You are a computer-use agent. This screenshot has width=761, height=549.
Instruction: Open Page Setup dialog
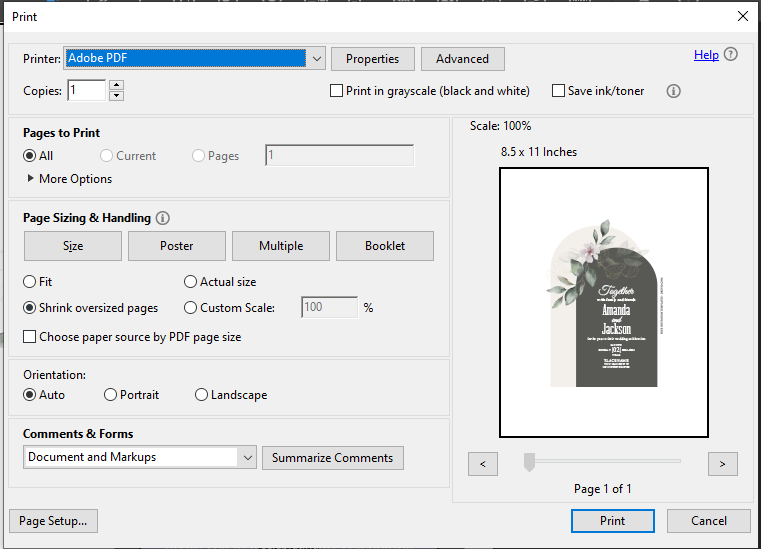(53, 521)
